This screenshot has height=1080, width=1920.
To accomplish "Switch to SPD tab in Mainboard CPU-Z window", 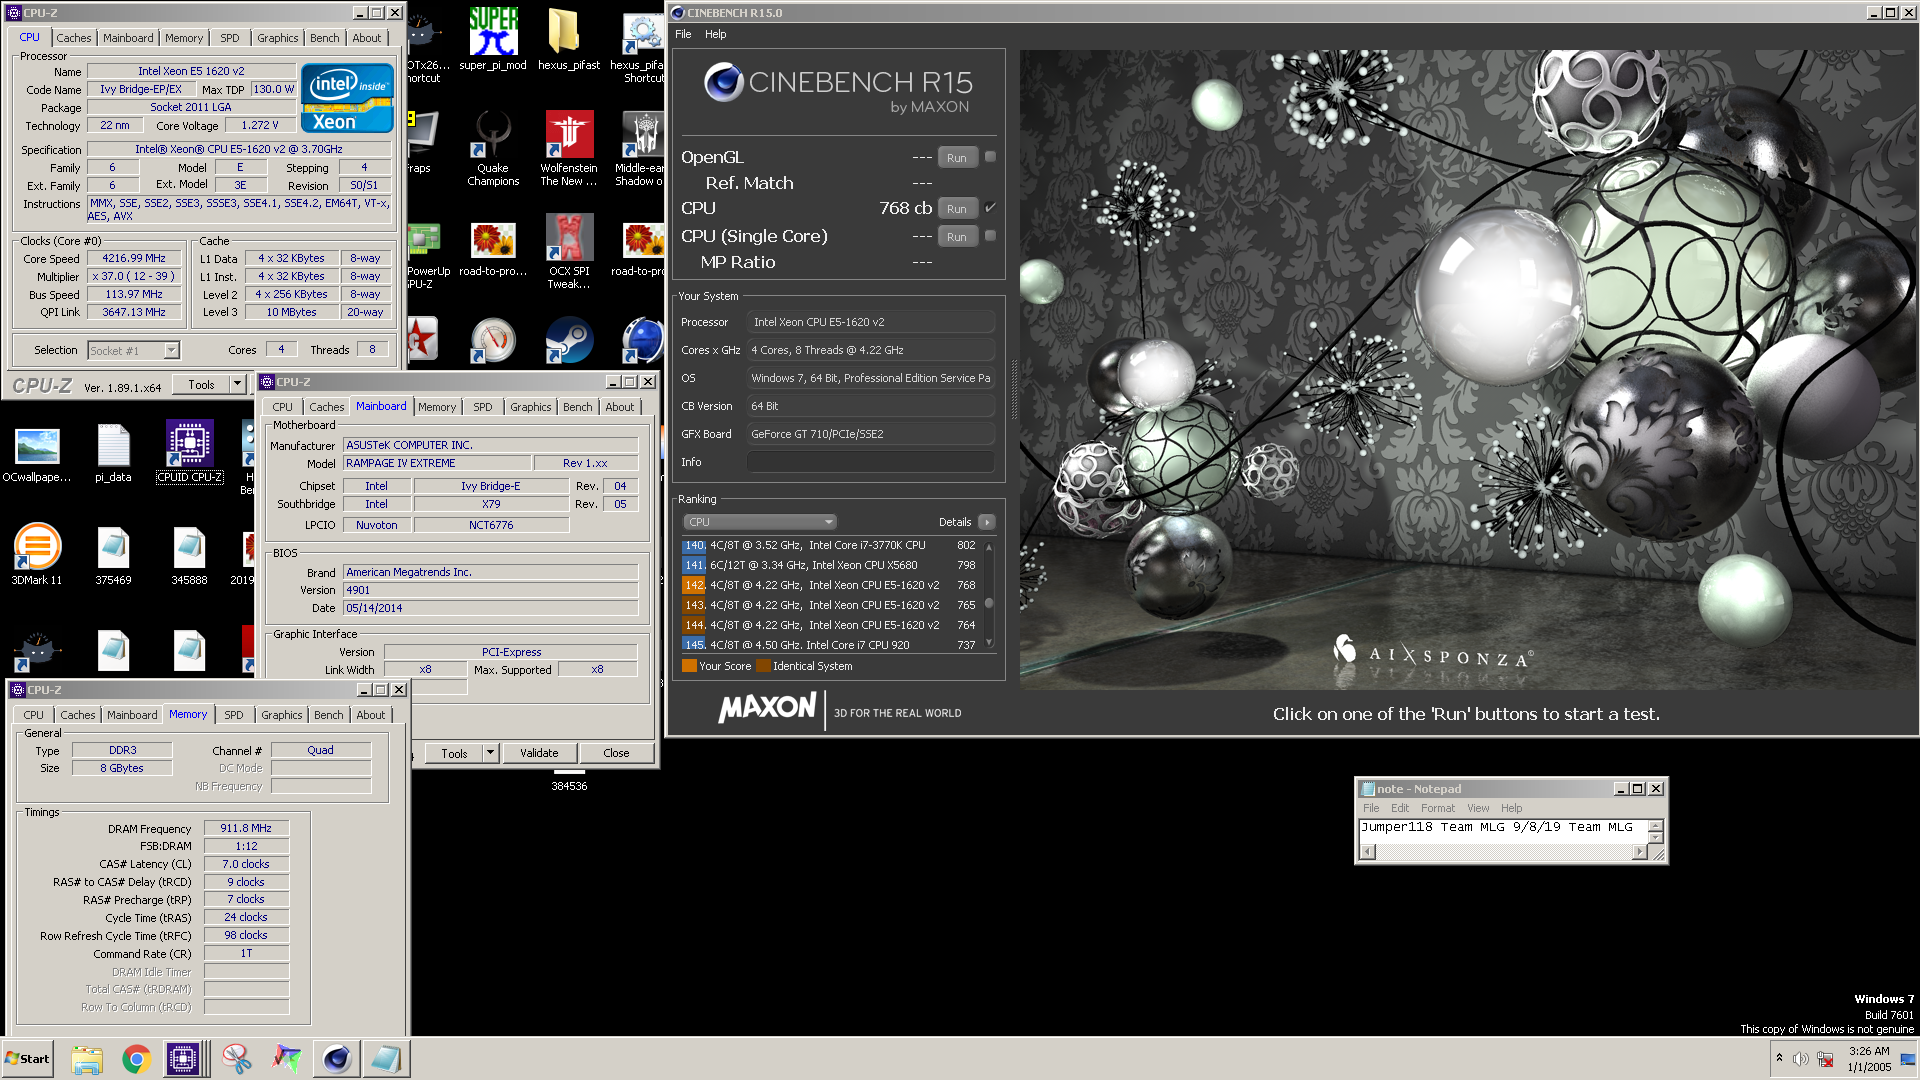I will pyautogui.click(x=482, y=407).
